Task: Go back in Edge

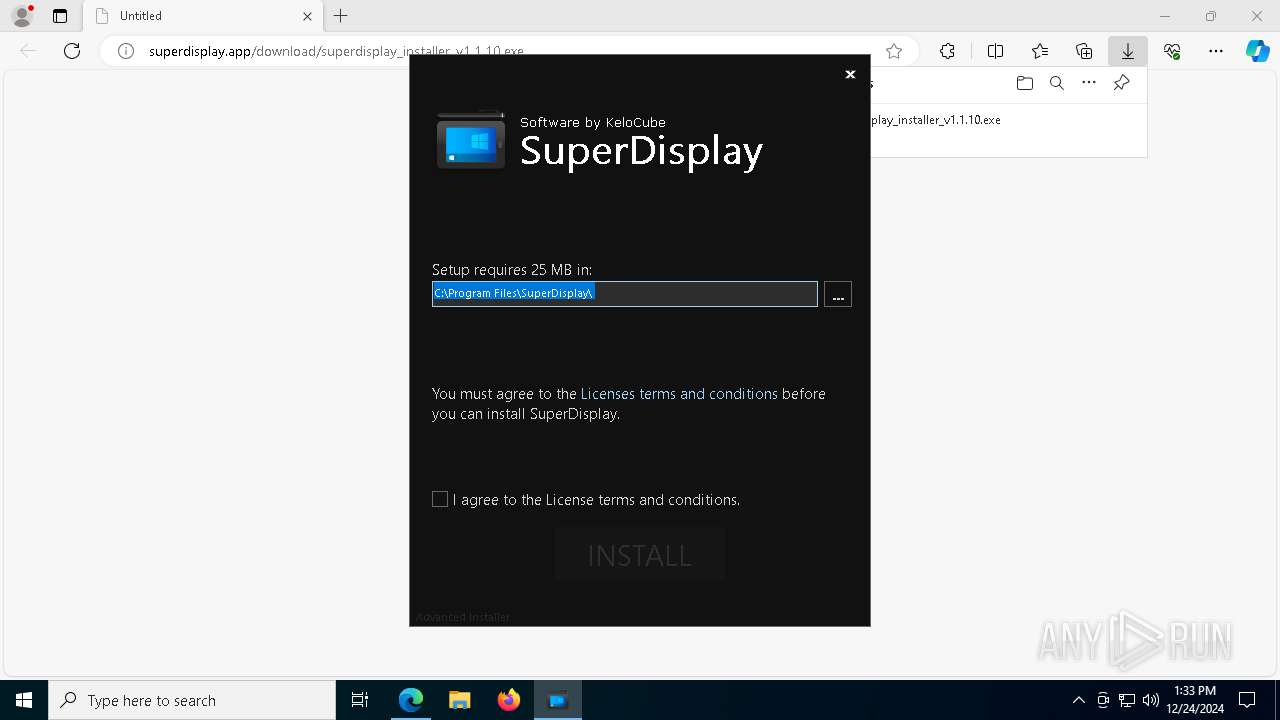Action: pos(28,51)
